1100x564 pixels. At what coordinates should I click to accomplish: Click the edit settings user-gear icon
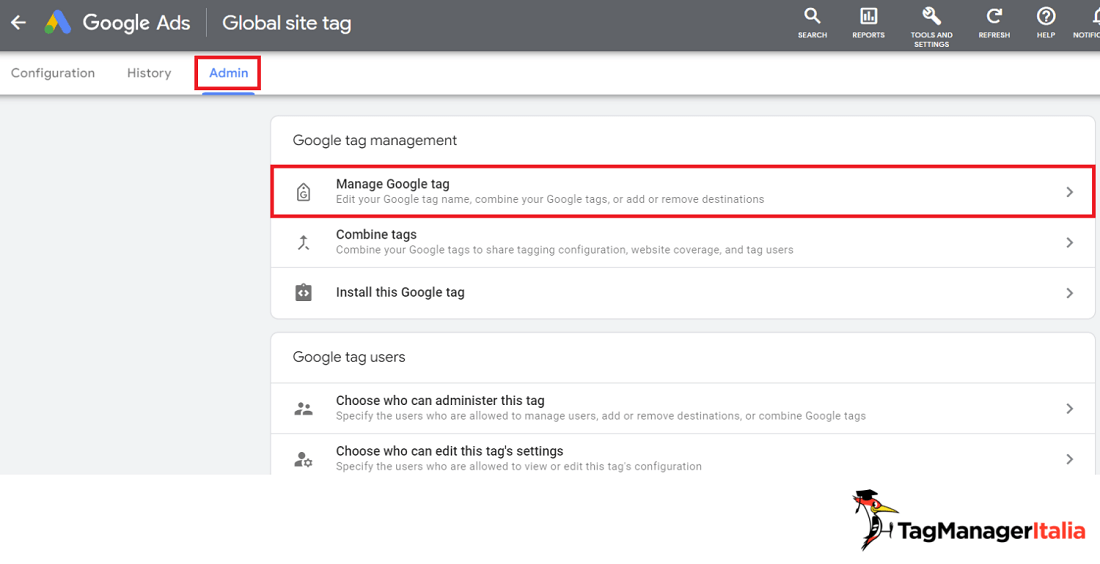click(x=303, y=459)
